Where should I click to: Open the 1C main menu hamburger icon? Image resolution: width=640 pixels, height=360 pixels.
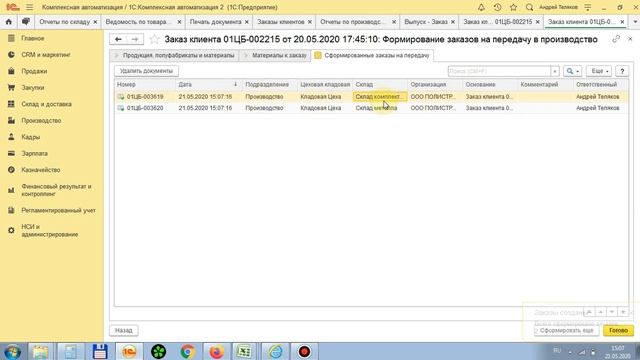click(x=29, y=7)
